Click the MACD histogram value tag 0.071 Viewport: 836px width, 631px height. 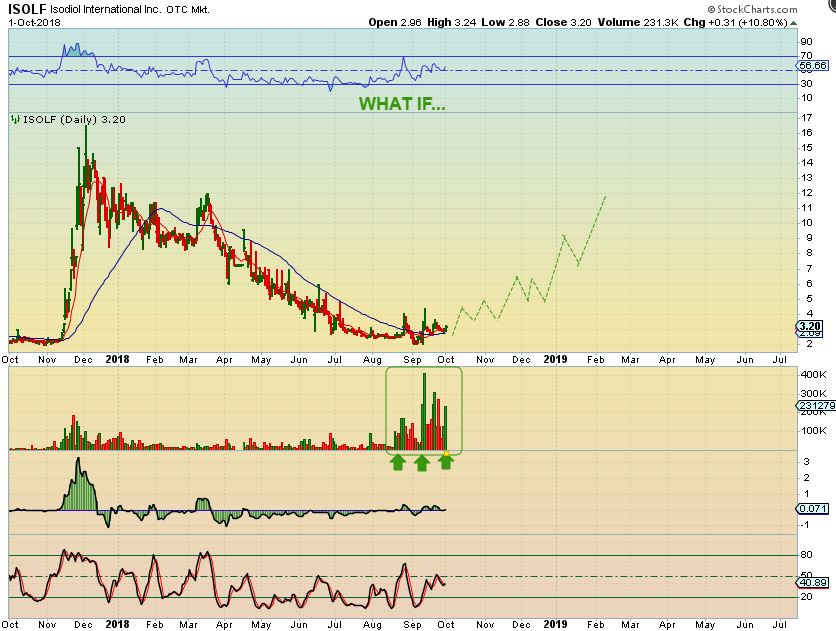tap(813, 508)
